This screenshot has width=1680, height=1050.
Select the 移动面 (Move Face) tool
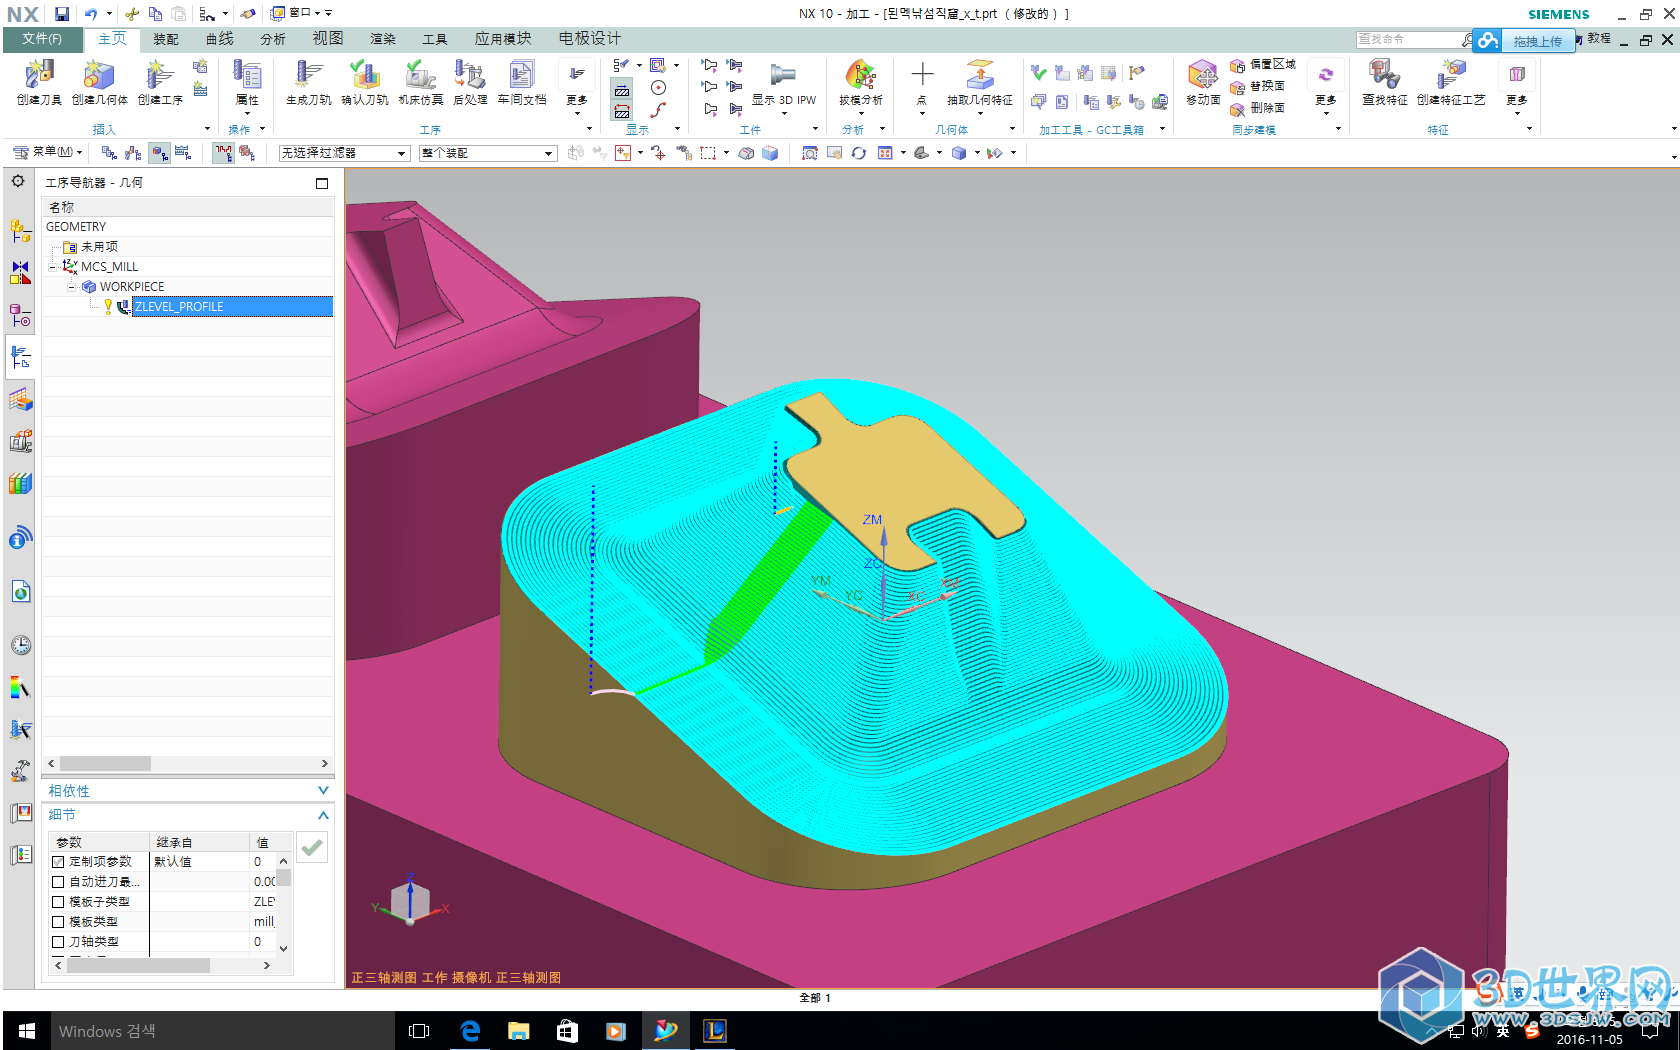(1203, 82)
